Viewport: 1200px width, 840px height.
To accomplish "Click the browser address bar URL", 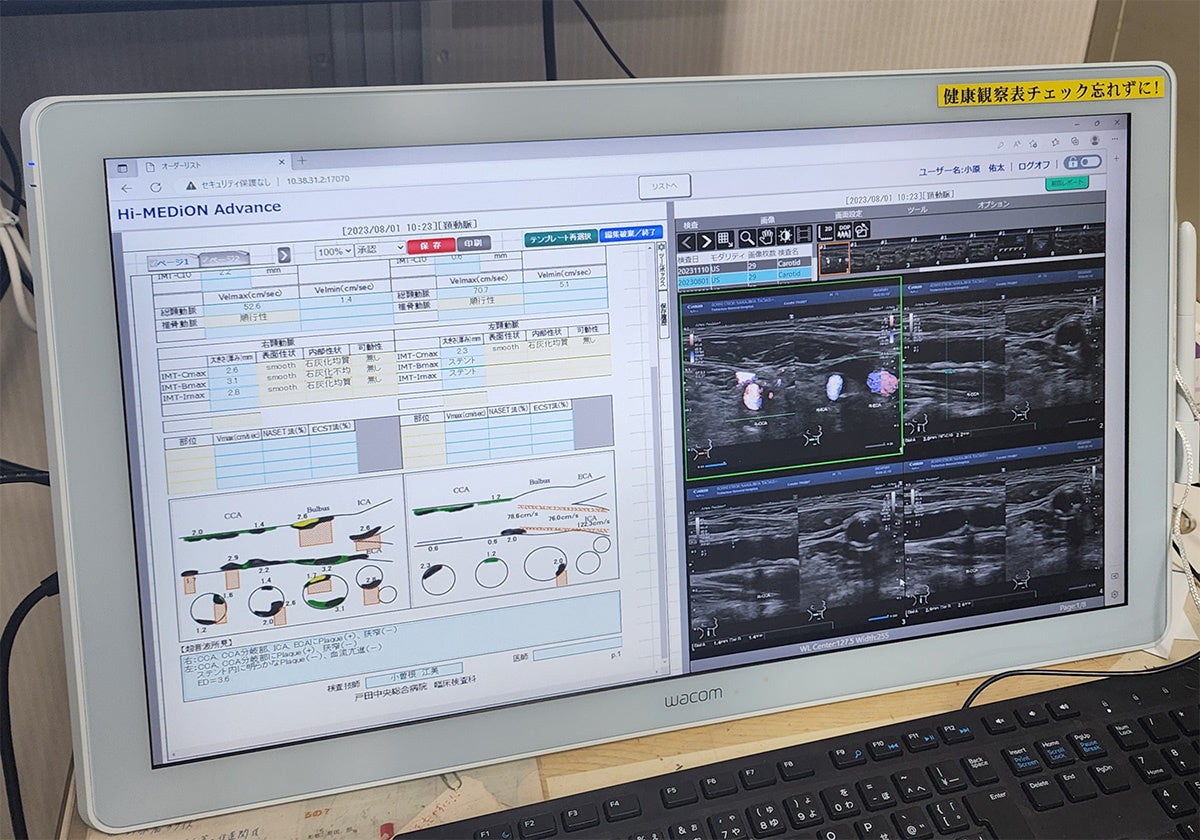I will click(x=317, y=180).
